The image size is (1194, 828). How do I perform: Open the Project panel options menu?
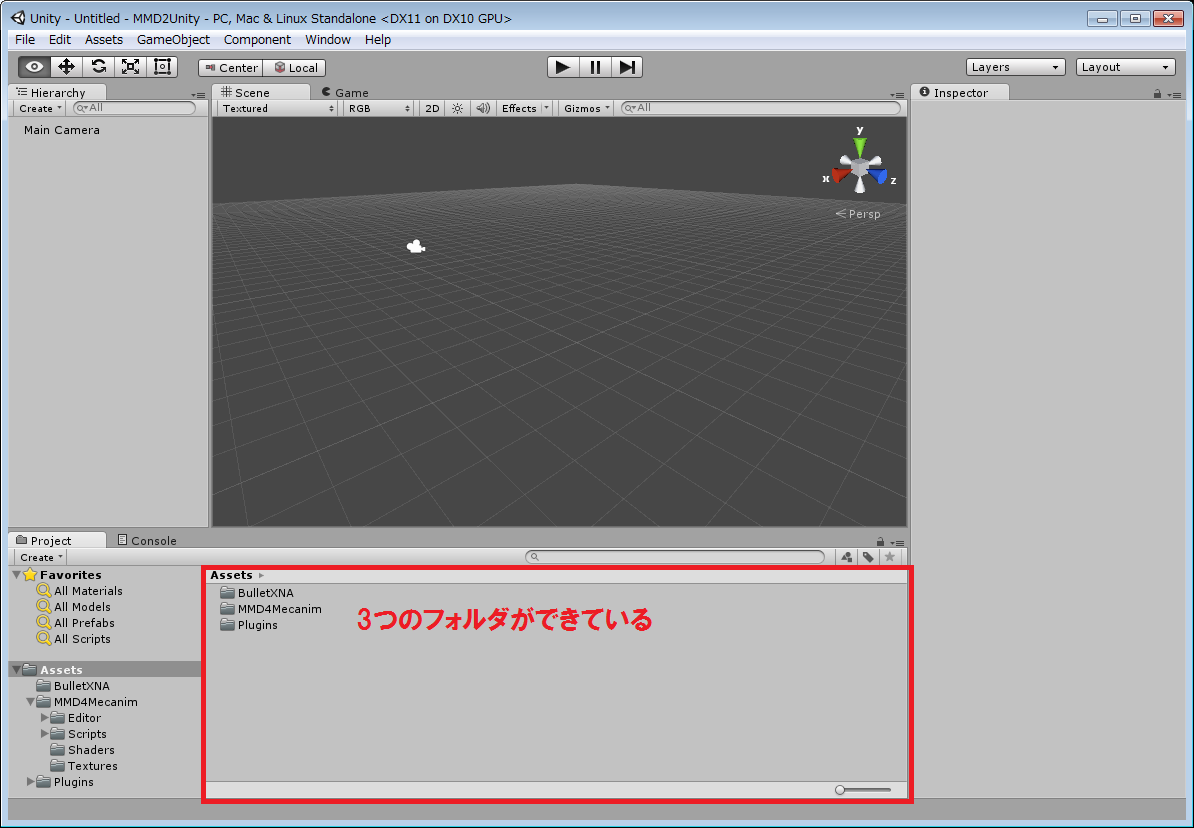coord(898,542)
